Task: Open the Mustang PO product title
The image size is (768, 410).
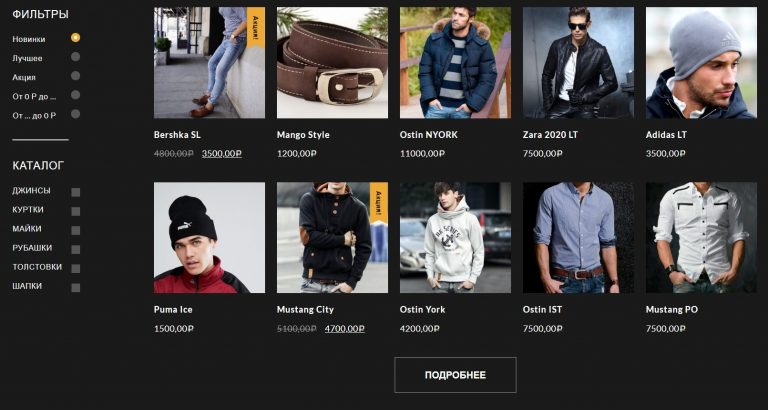Action: pos(672,310)
